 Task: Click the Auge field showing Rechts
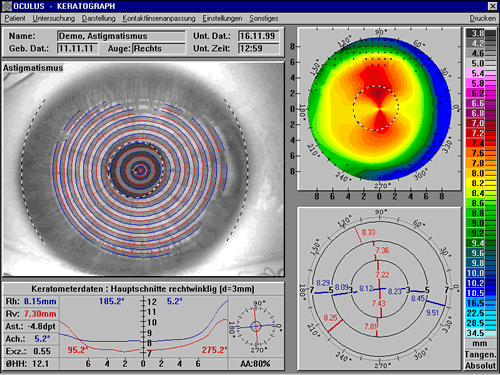pos(159,48)
